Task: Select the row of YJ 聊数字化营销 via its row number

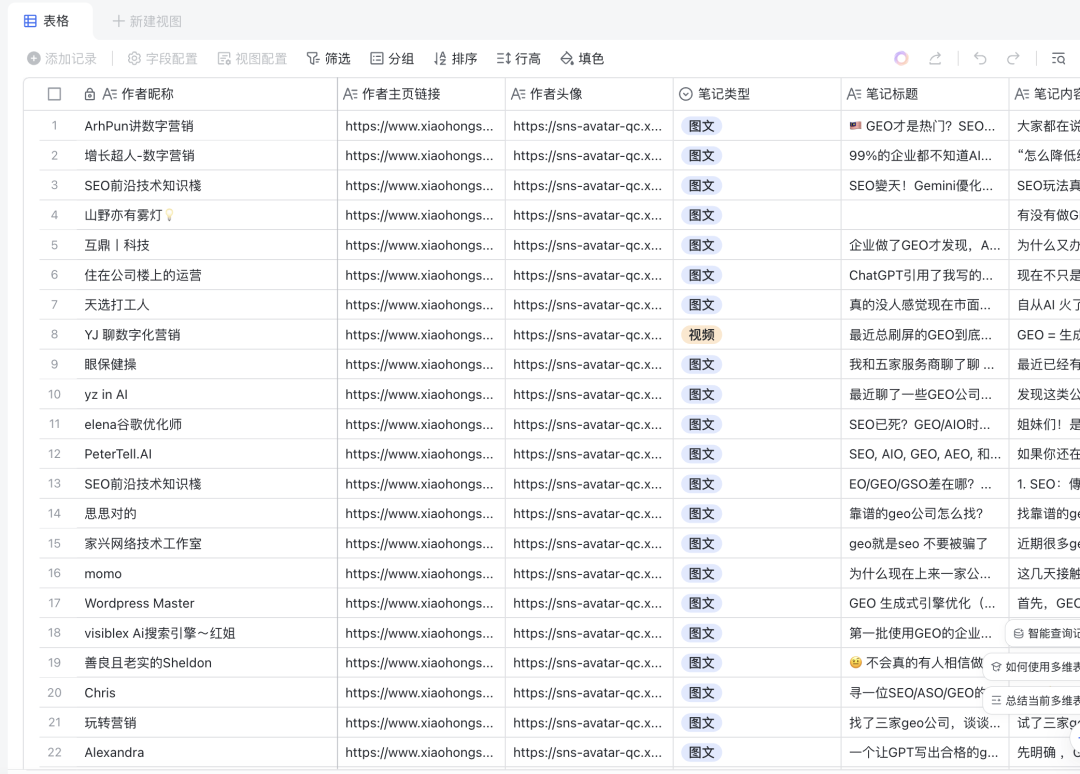Action: click(x=55, y=335)
